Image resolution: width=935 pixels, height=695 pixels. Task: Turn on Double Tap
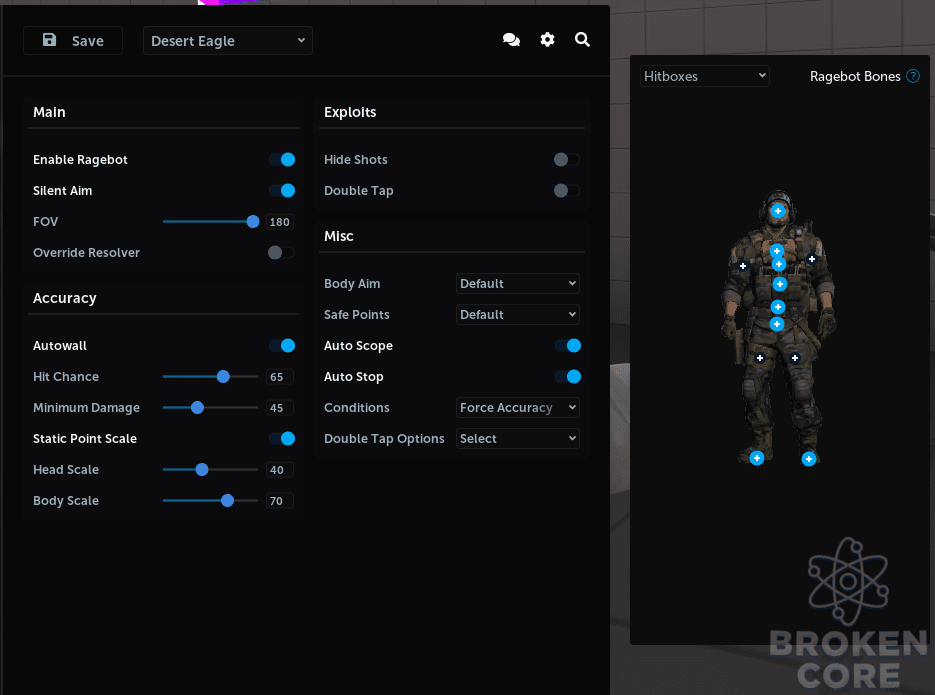tap(566, 191)
